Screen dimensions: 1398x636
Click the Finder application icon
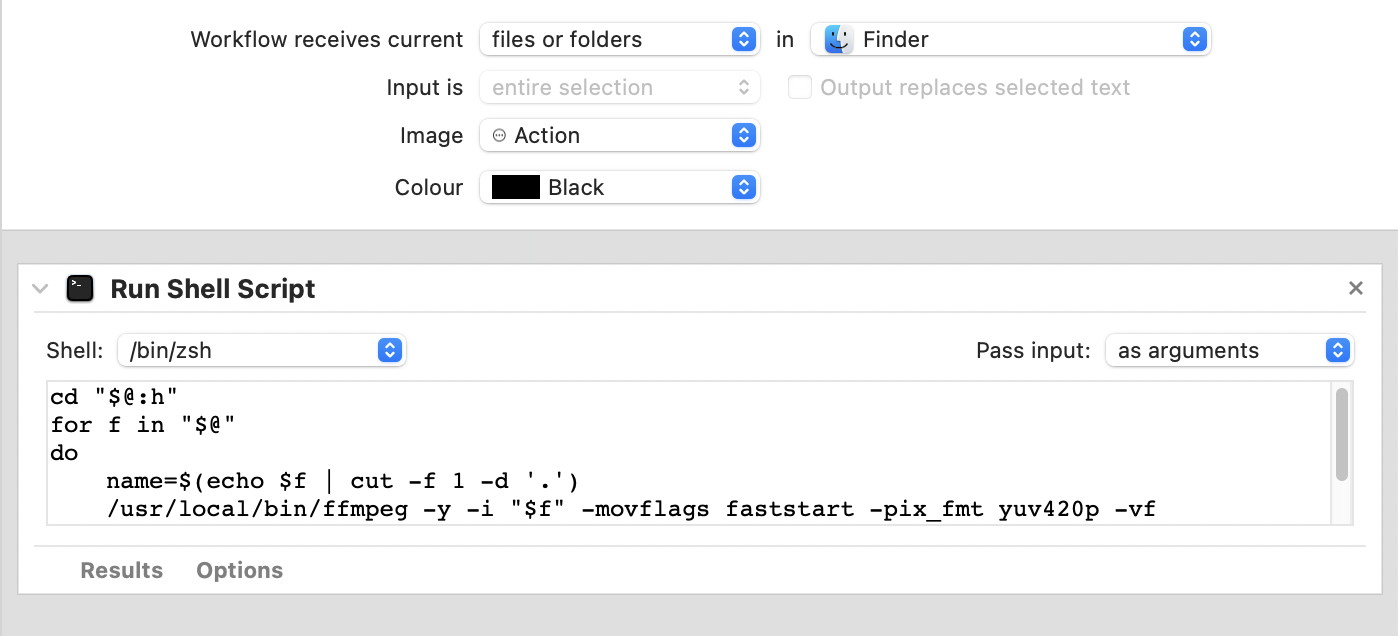pyautogui.click(x=838, y=40)
